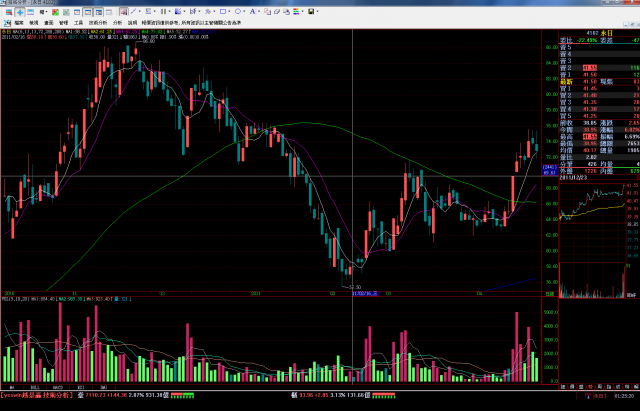Select the trend line drawing tool
Image resolution: width=640 pixels, height=411 pixels.
pos(133,11)
